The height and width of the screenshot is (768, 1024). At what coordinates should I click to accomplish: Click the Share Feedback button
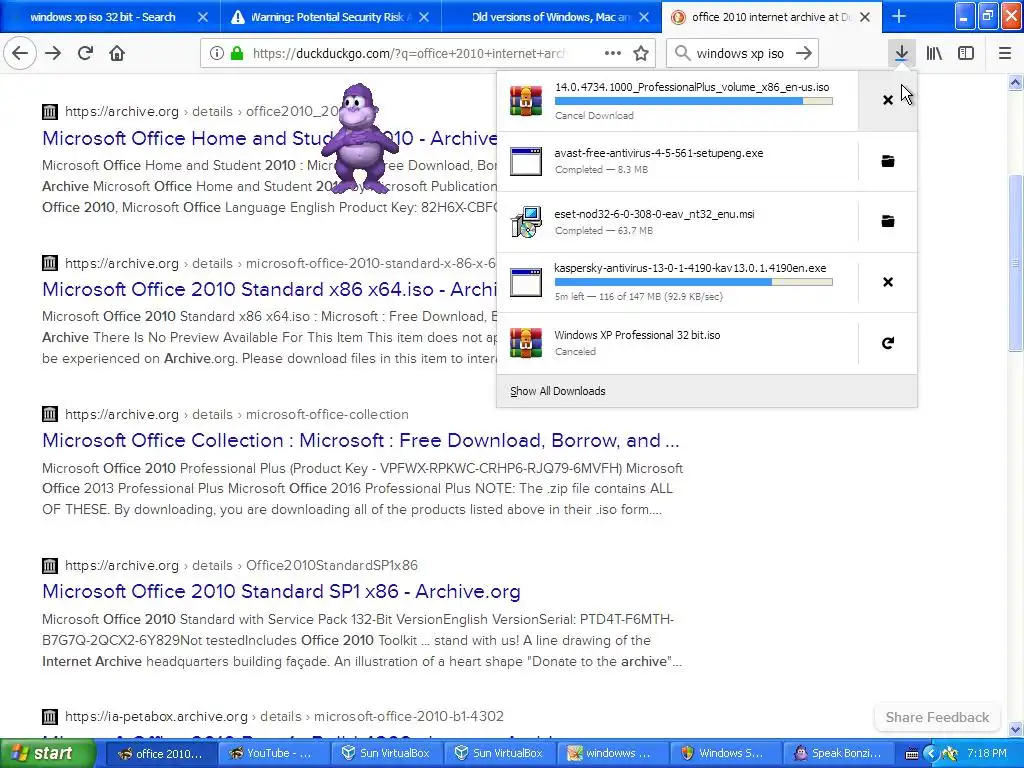coord(937,717)
